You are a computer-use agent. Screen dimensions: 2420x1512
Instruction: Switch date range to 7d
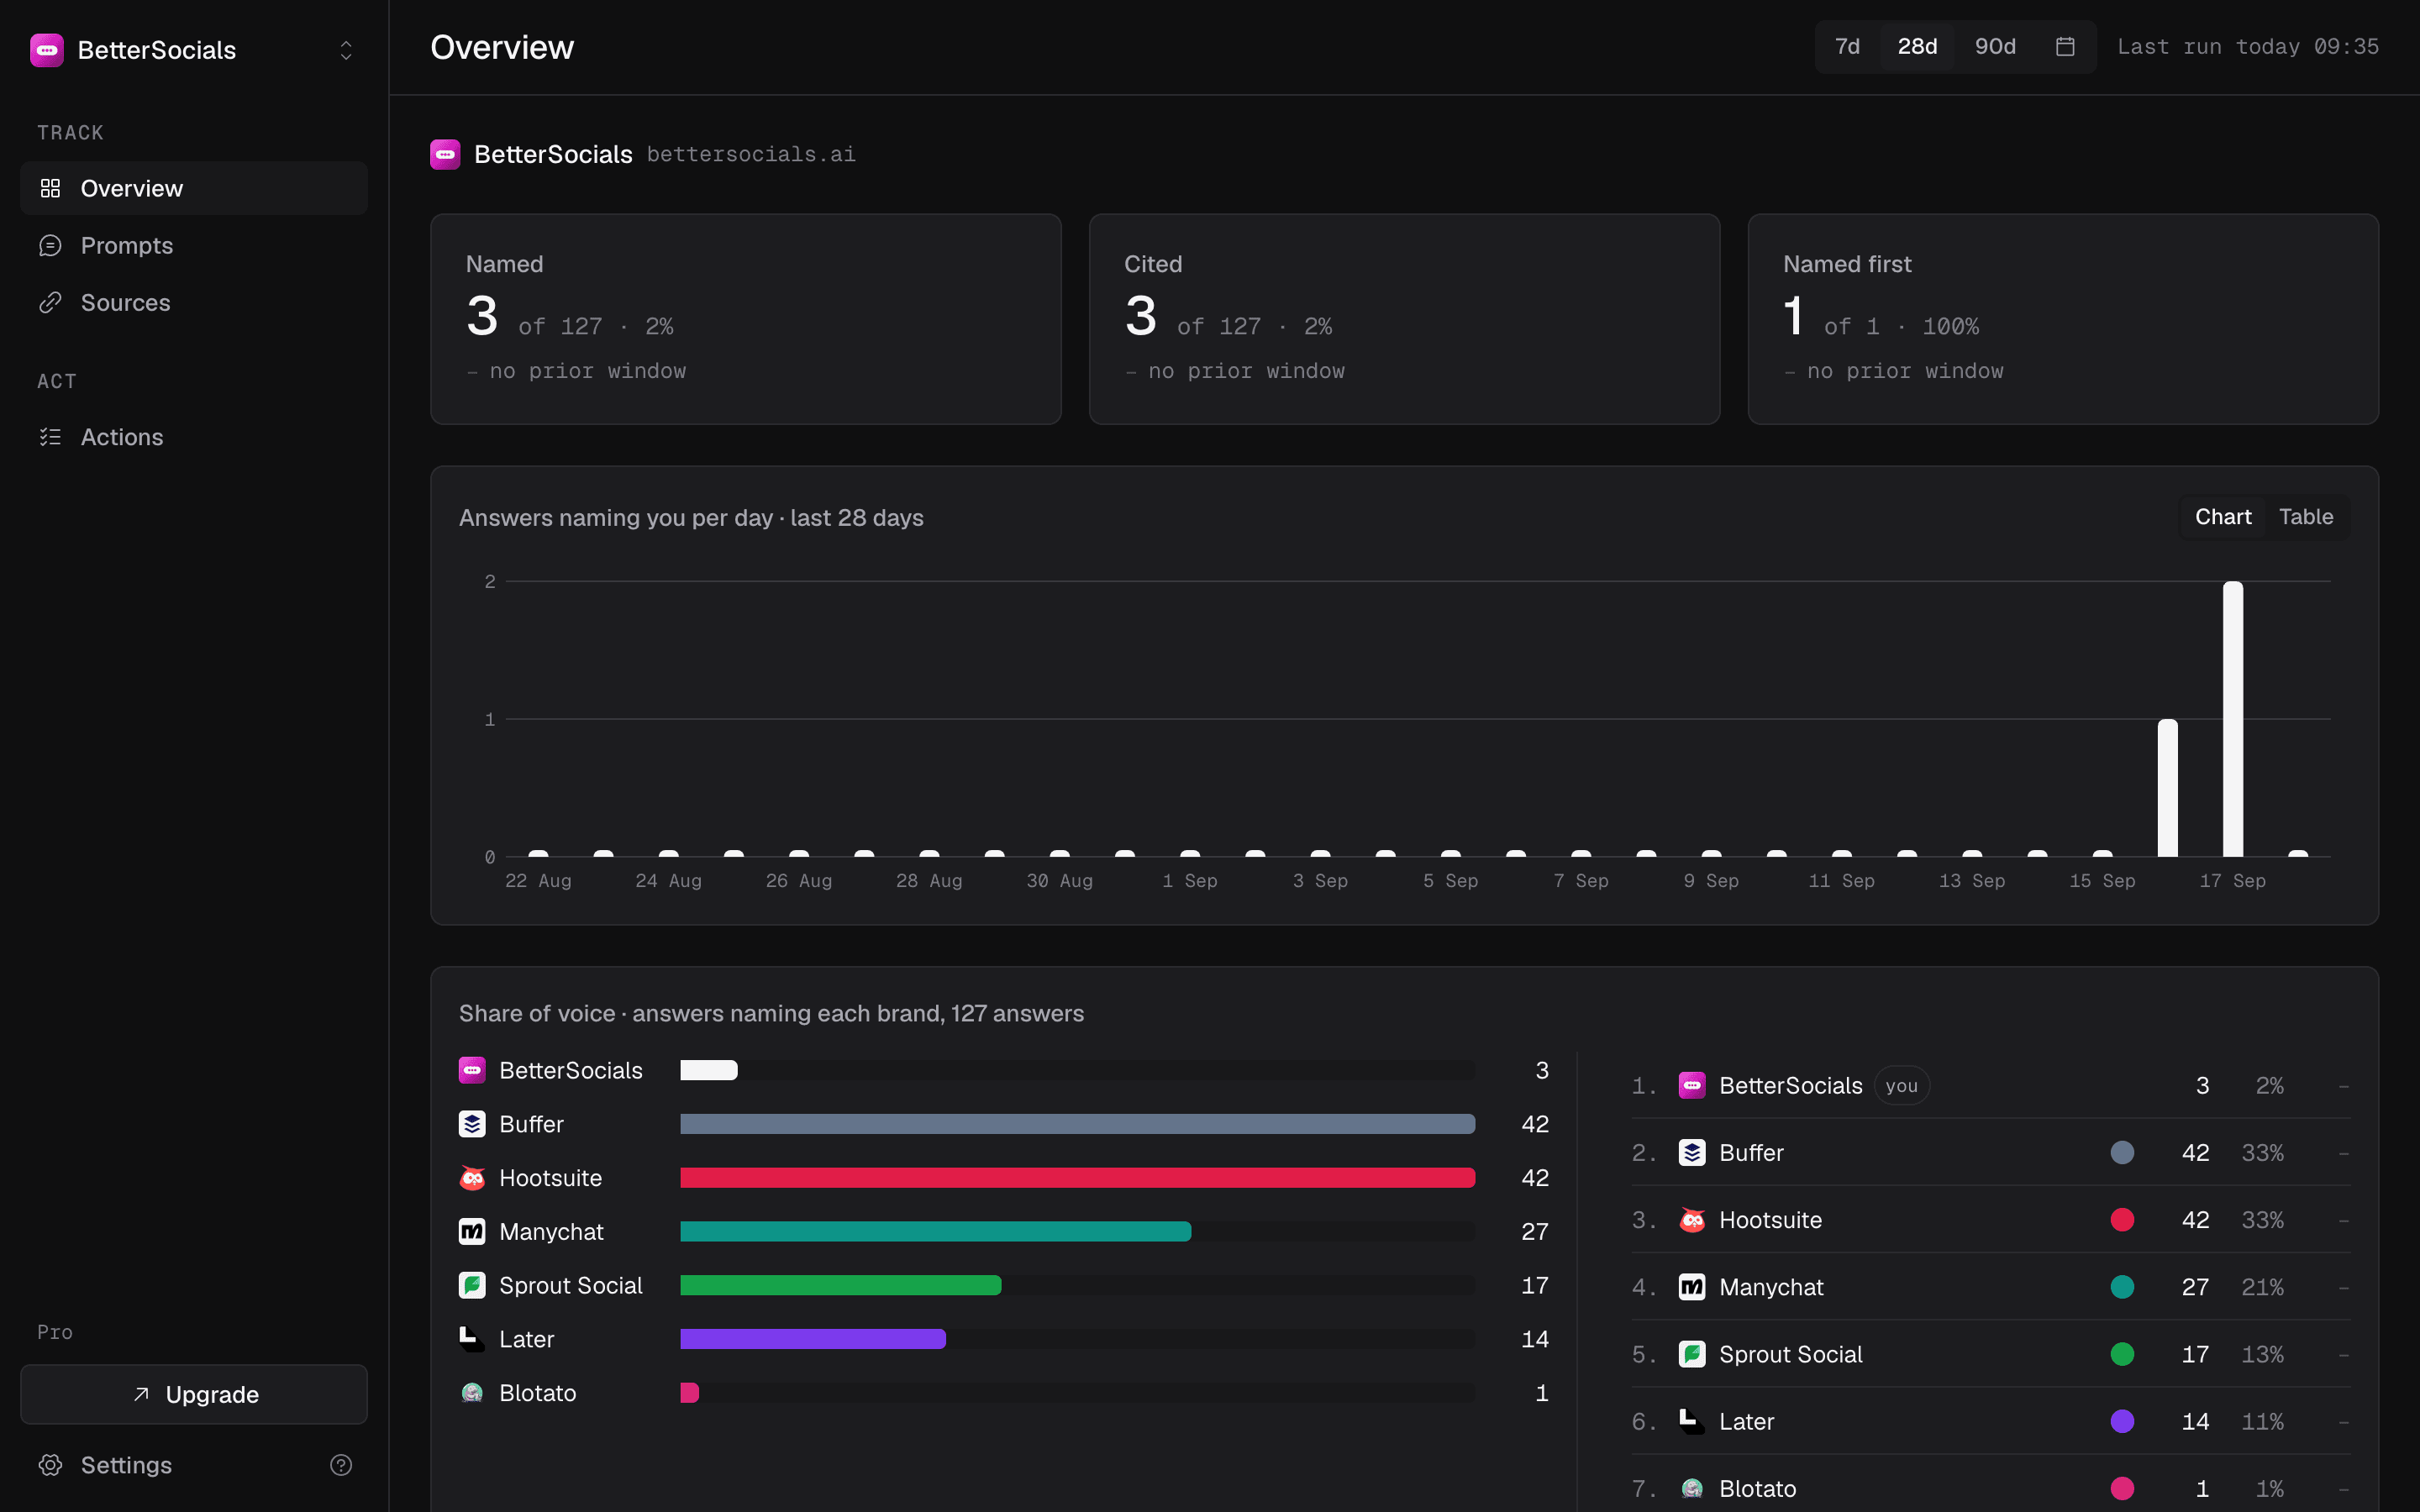pyautogui.click(x=1847, y=47)
